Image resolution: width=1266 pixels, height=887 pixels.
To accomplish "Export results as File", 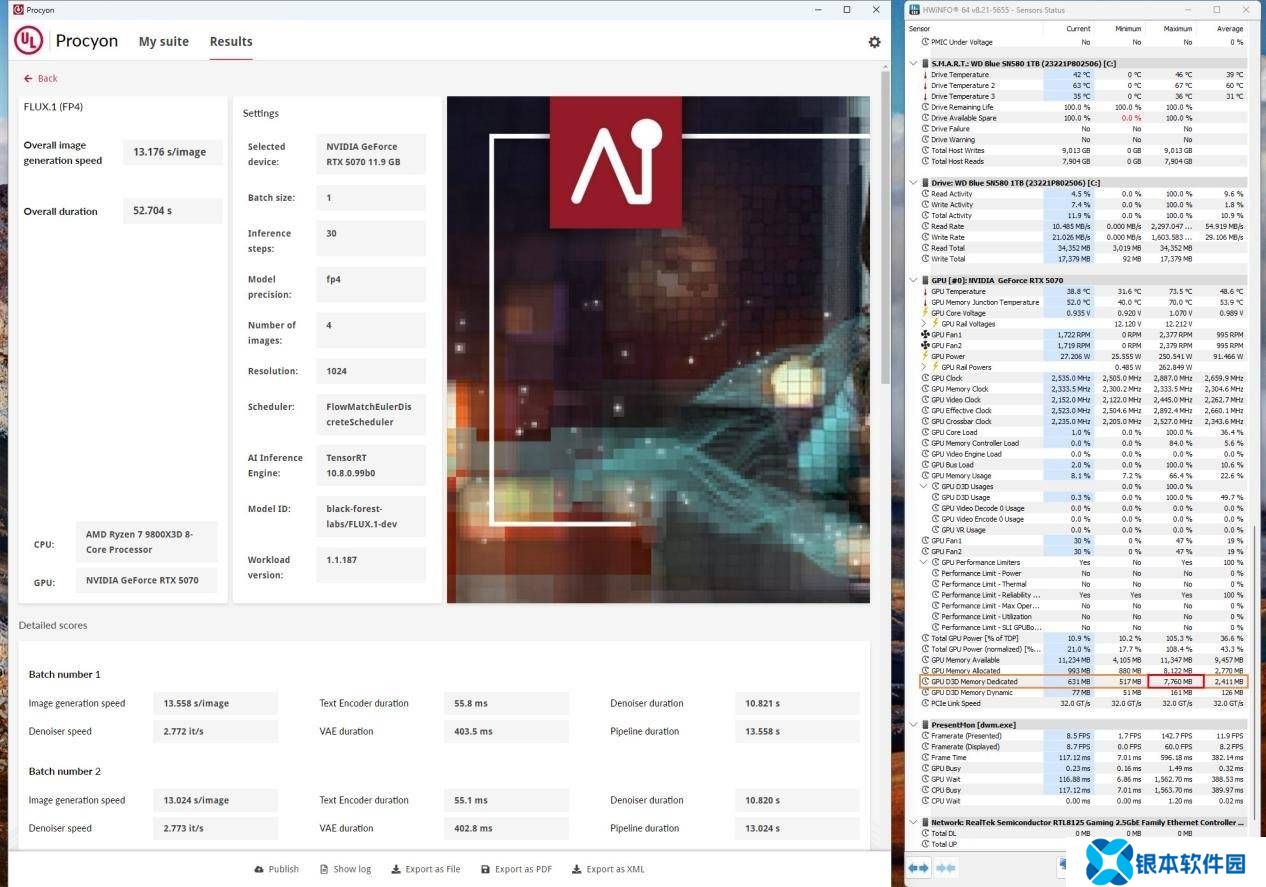I will tap(426, 869).
